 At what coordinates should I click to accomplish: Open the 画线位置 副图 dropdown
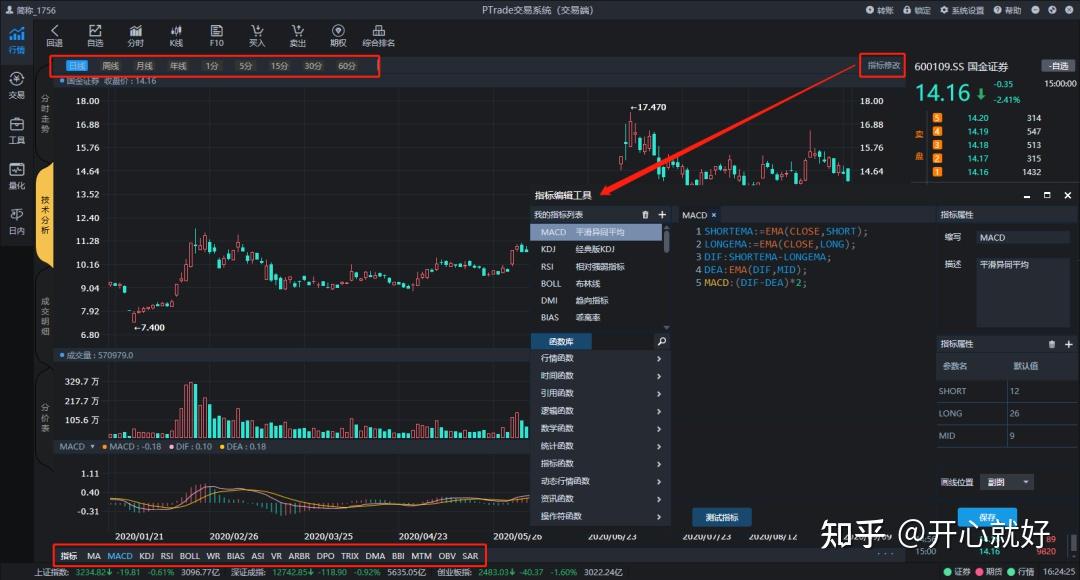click(1010, 481)
